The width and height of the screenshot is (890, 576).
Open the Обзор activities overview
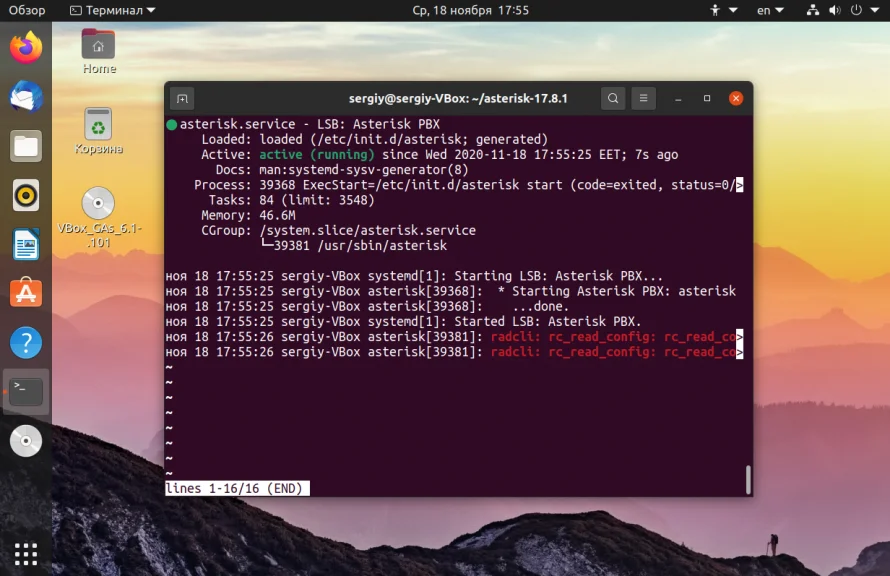pos(27,10)
